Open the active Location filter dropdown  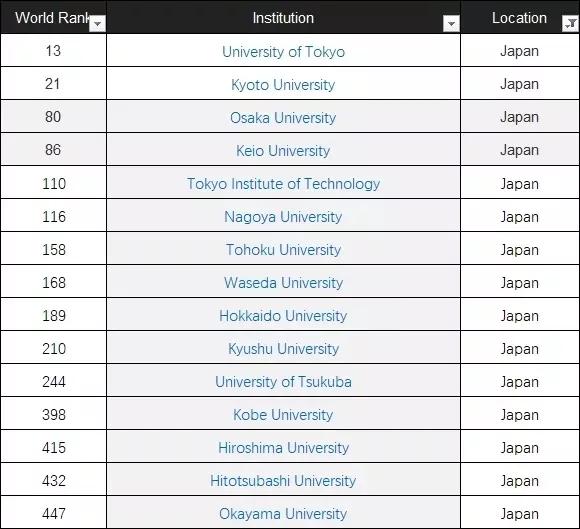(x=570, y=24)
